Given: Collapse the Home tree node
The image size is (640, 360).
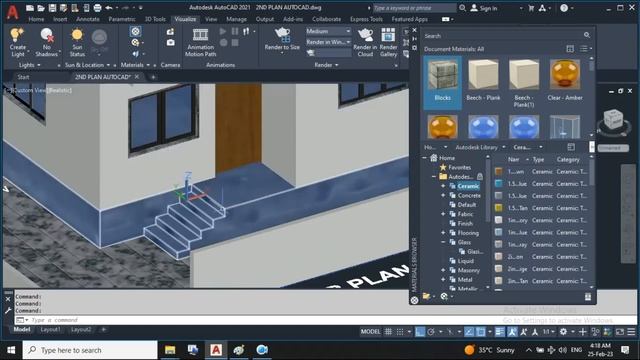Looking at the screenshot, I should (424, 158).
